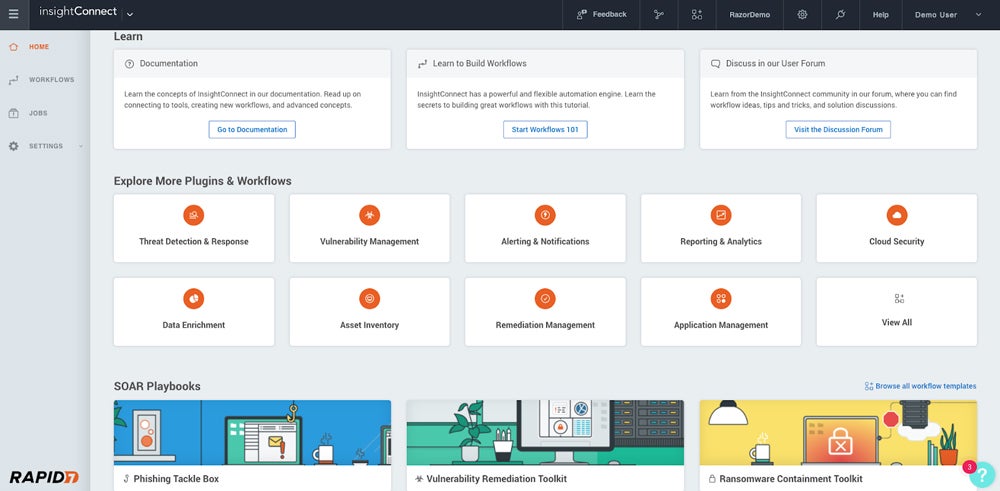Image resolution: width=1000 pixels, height=491 pixels.
Task: Click the Feedback button in top bar
Action: 602,14
